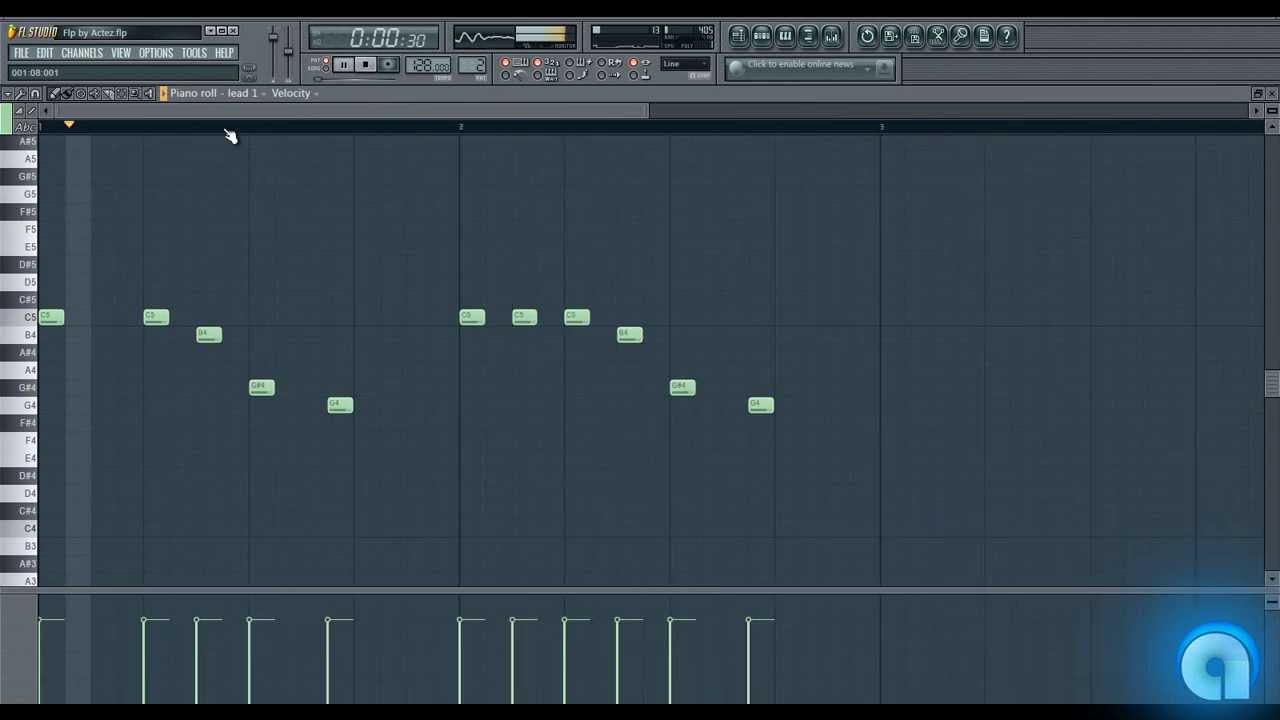Click the time display 0:00:30
This screenshot has height=720, width=1280.
(x=374, y=39)
